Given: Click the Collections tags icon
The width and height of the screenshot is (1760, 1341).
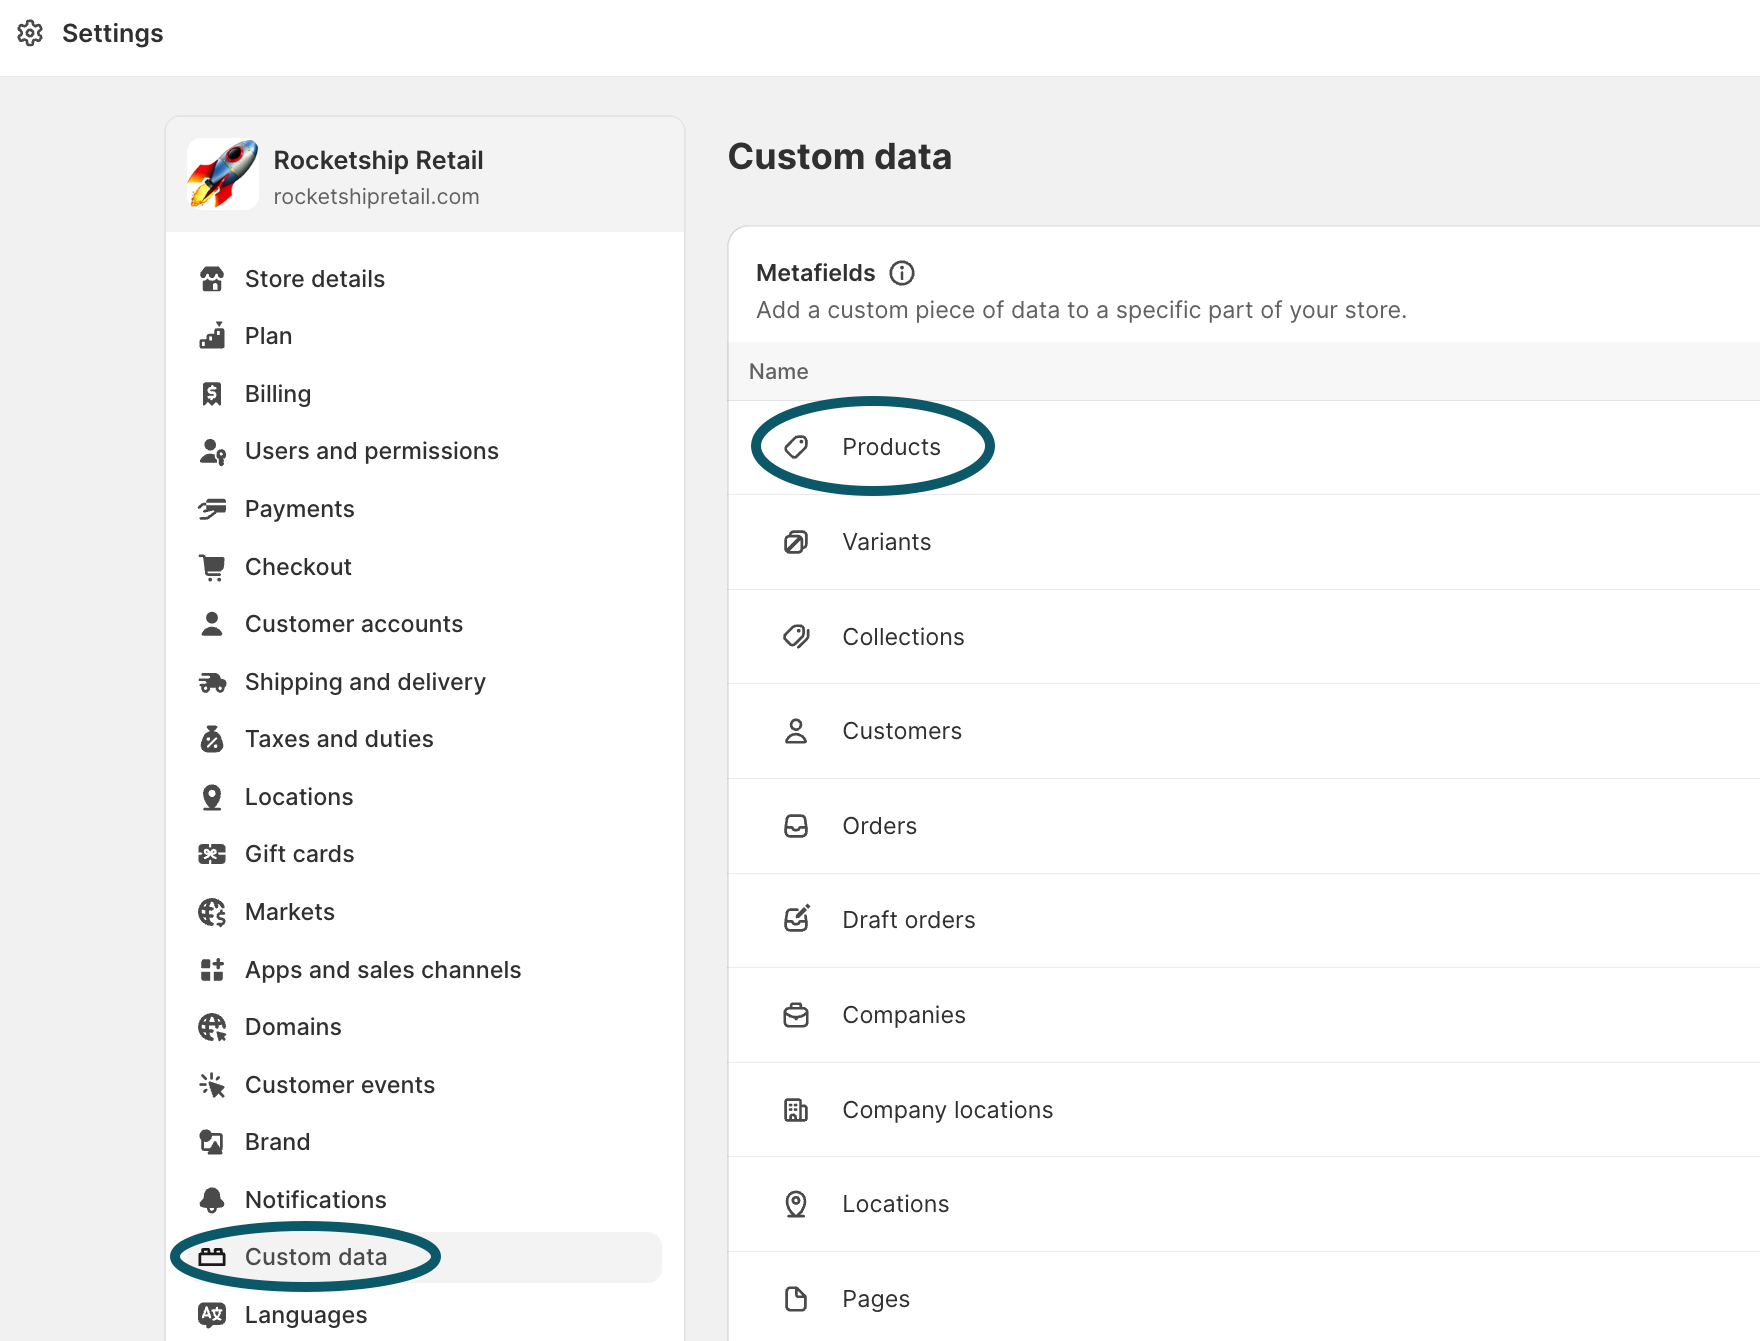Looking at the screenshot, I should click(x=796, y=637).
